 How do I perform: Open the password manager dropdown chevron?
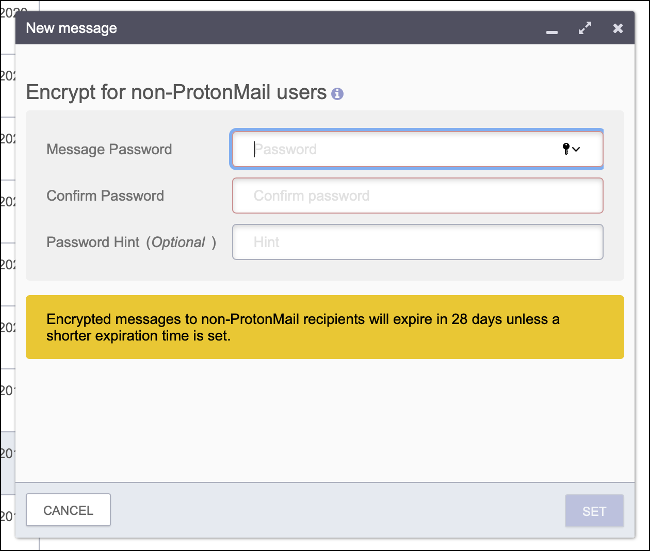tap(577, 150)
